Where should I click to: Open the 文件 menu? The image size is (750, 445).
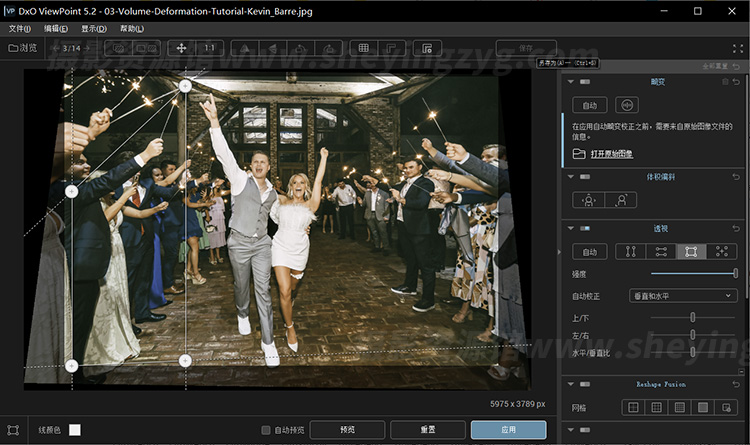click(x=19, y=28)
